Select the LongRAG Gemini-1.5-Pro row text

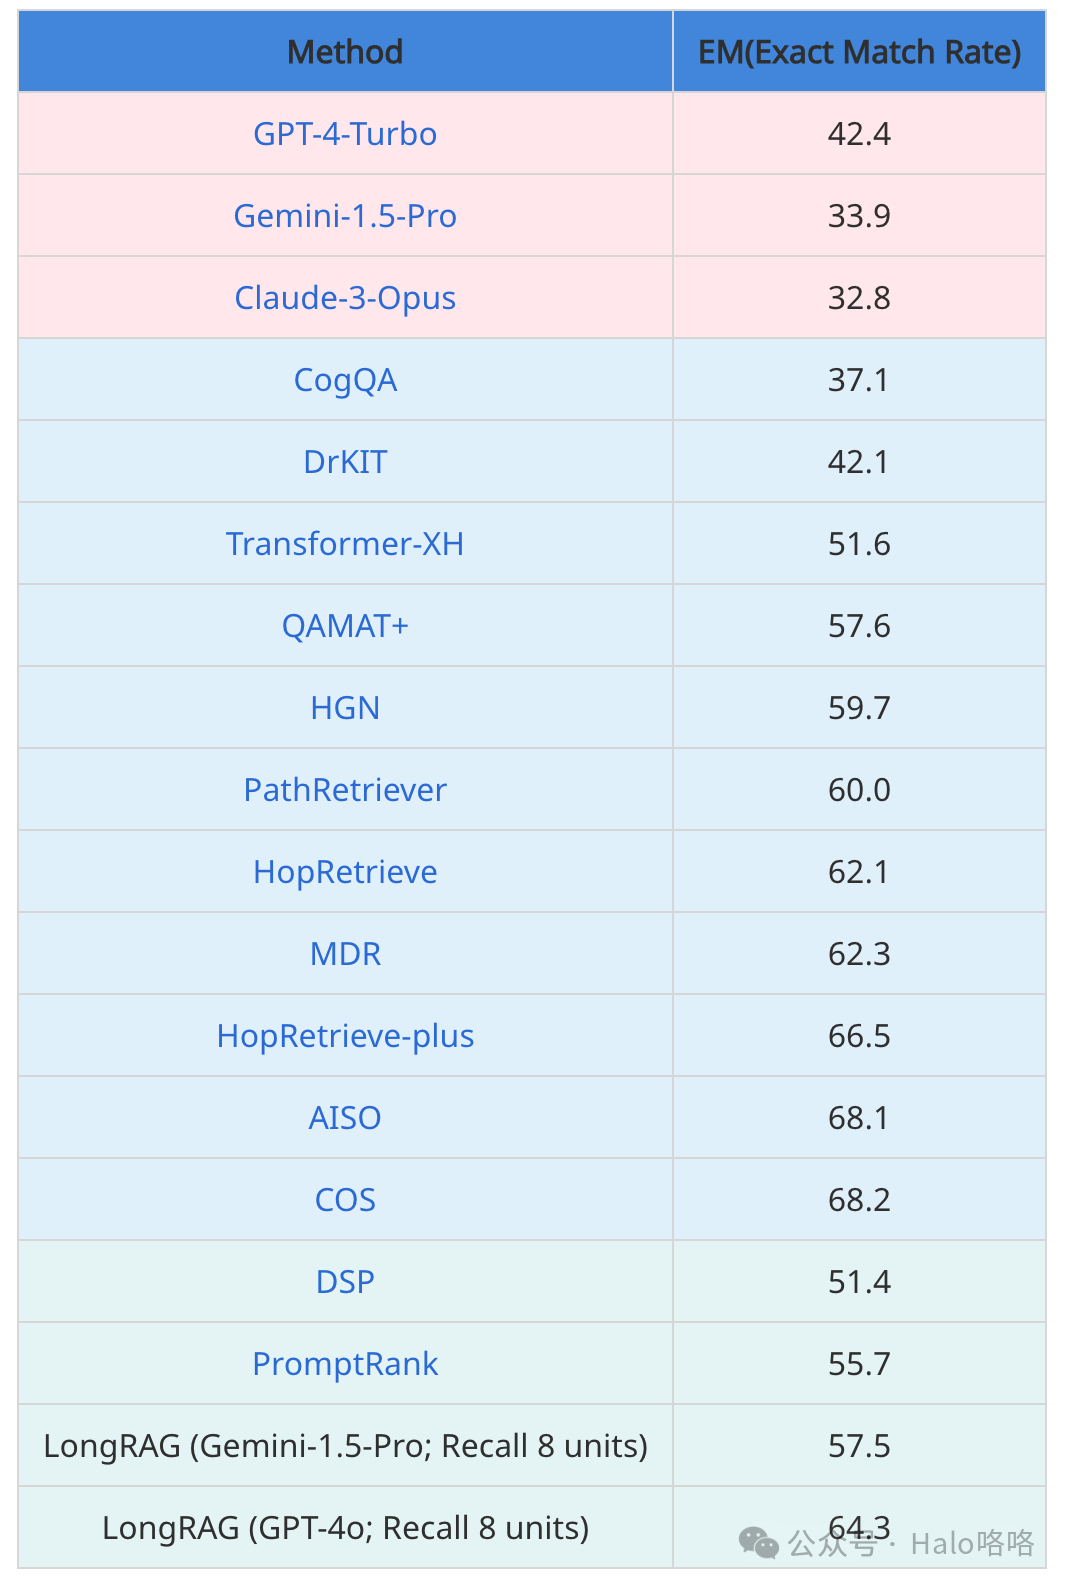[x=345, y=1446]
